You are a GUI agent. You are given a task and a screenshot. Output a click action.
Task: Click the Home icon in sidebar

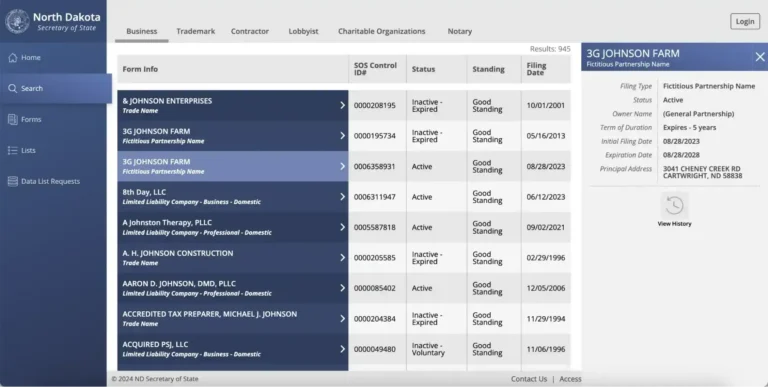tap(13, 57)
